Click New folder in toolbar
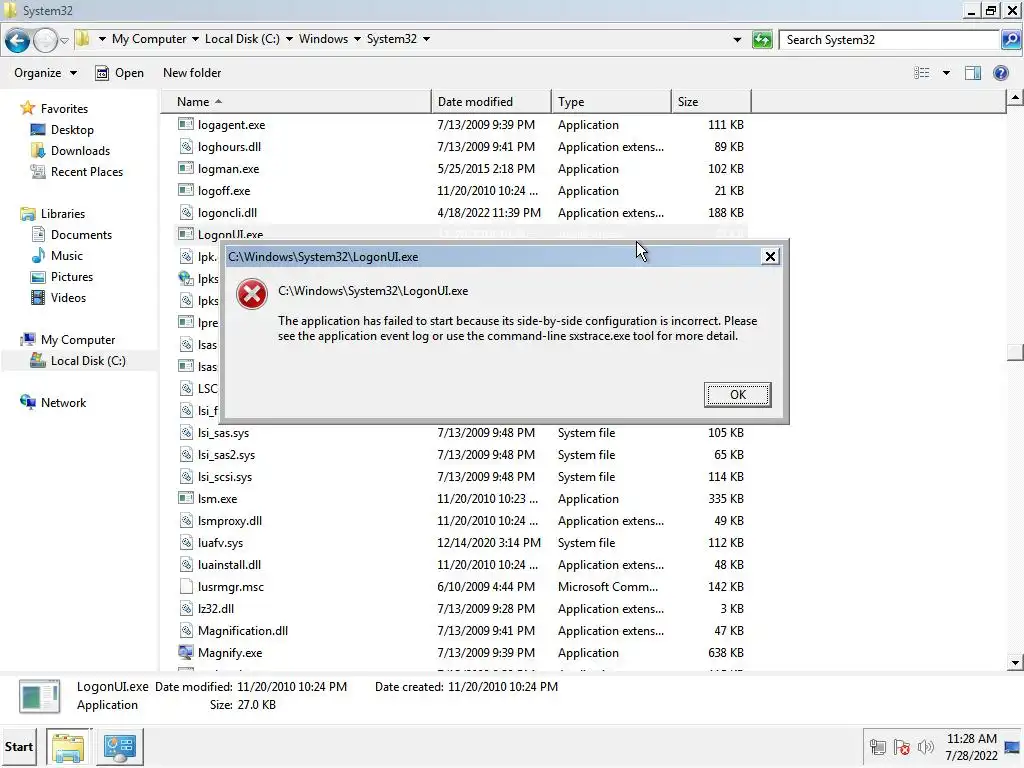This screenshot has height=768, width=1024. (x=192, y=73)
